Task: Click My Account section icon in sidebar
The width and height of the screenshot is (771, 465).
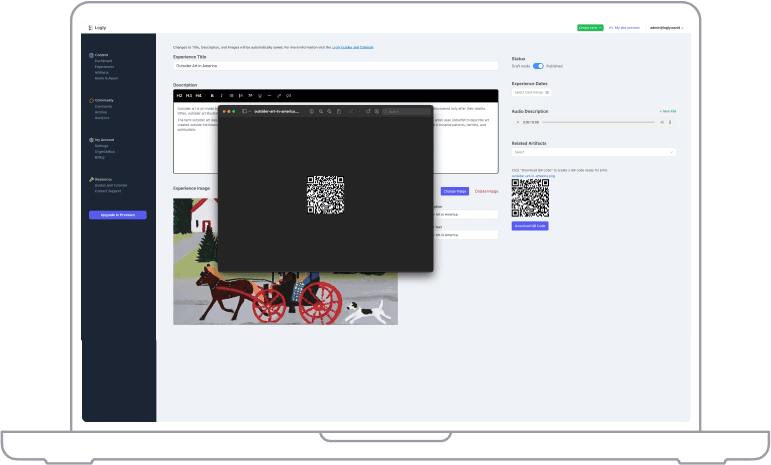Action: pyautogui.click(x=91, y=140)
